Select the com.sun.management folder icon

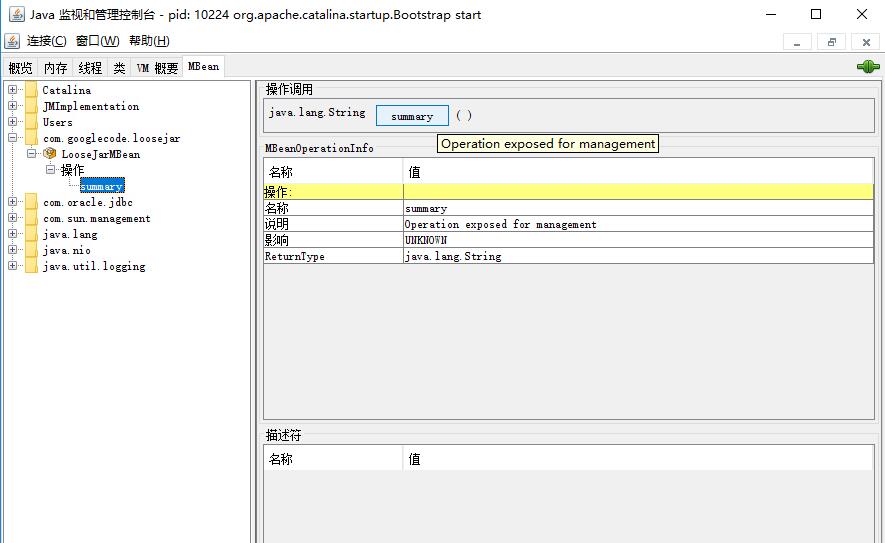click(31, 218)
